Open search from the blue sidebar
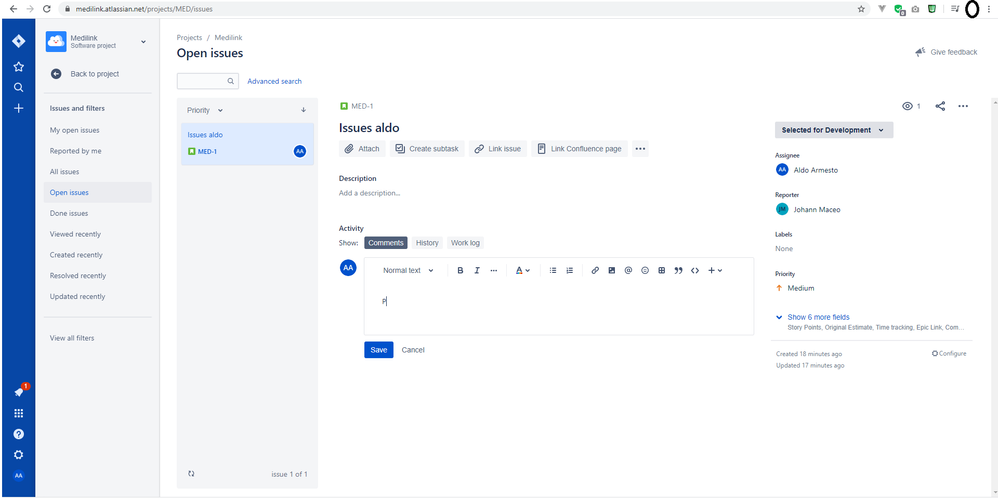The width and height of the screenshot is (998, 498). 18,87
